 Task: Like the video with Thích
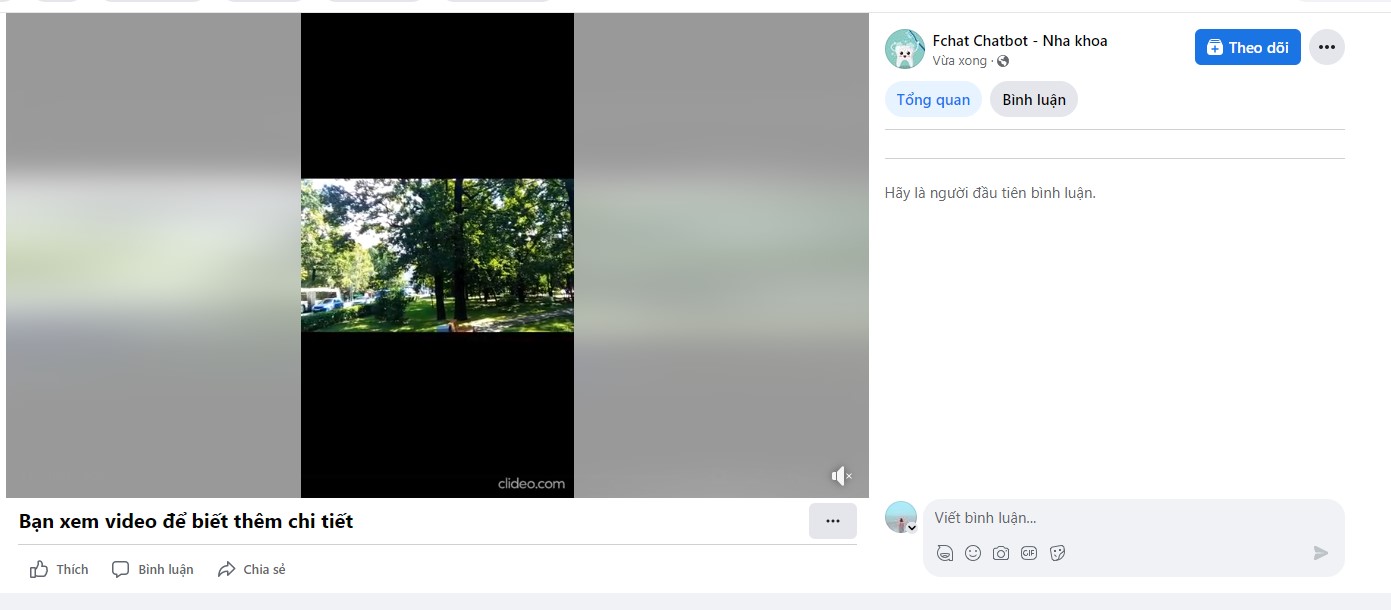click(59, 569)
